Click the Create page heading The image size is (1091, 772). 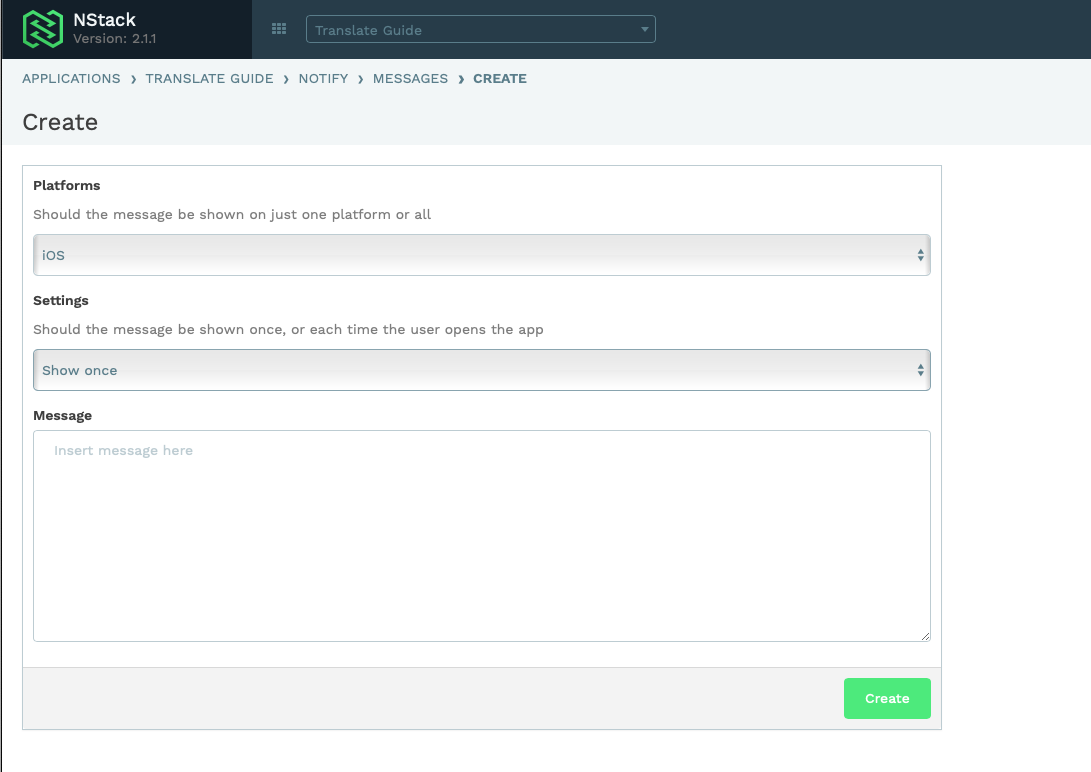coord(60,122)
